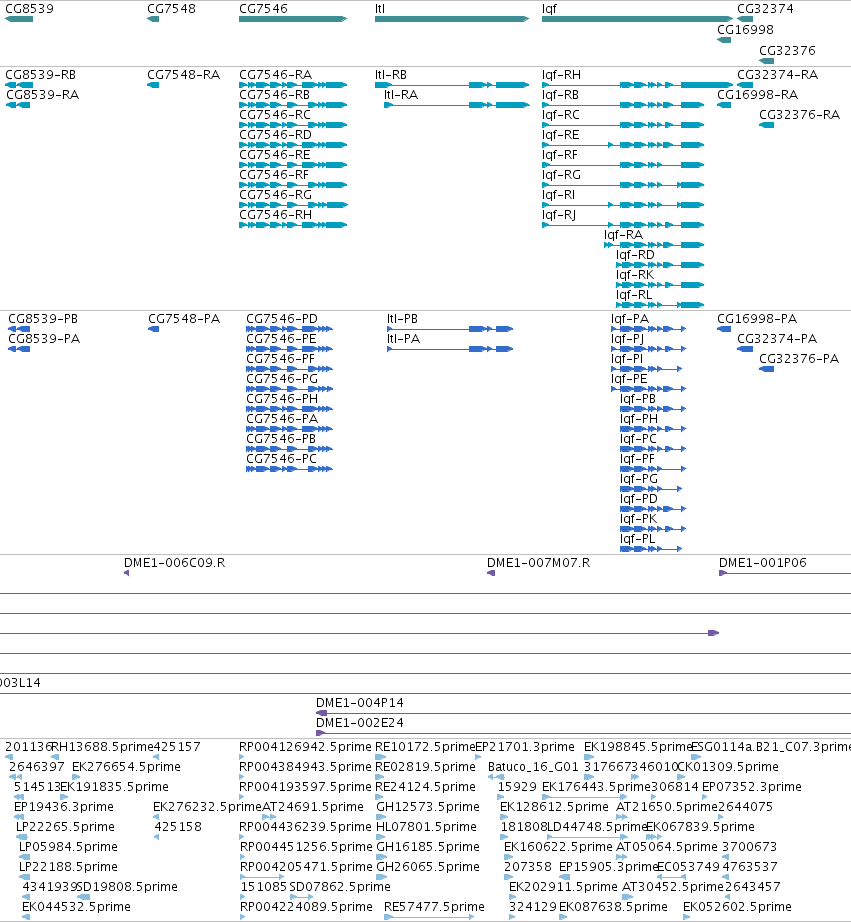Select clone DME1-006C09.R
This screenshot has height=922, width=851.
click(x=174, y=563)
